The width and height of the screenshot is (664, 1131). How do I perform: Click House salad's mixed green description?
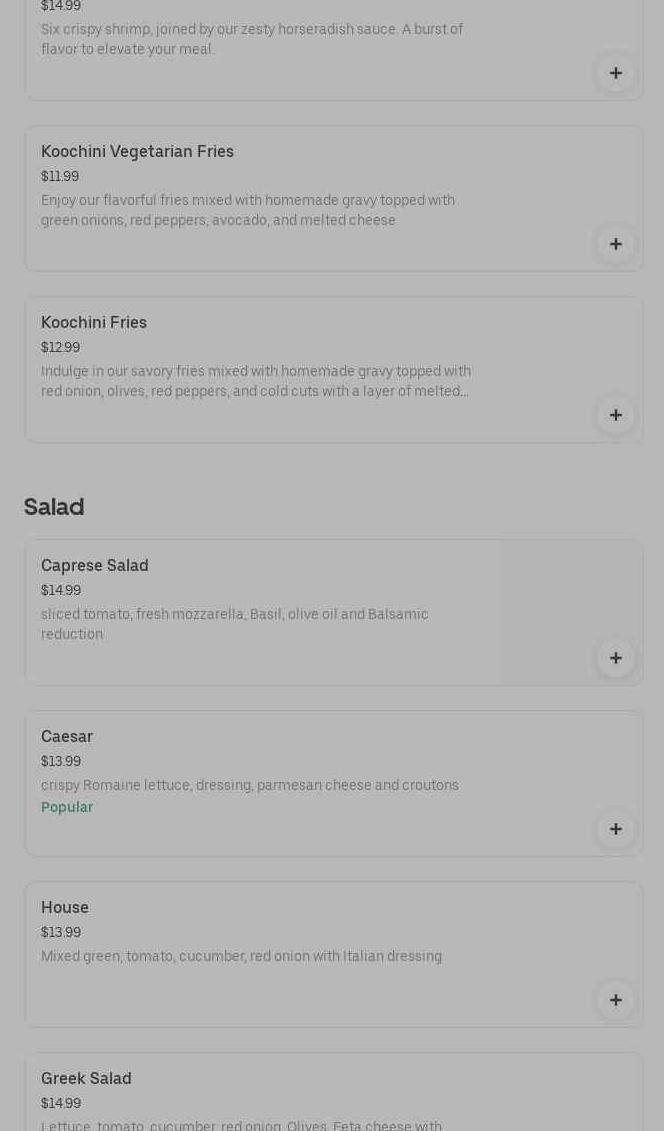click(241, 957)
